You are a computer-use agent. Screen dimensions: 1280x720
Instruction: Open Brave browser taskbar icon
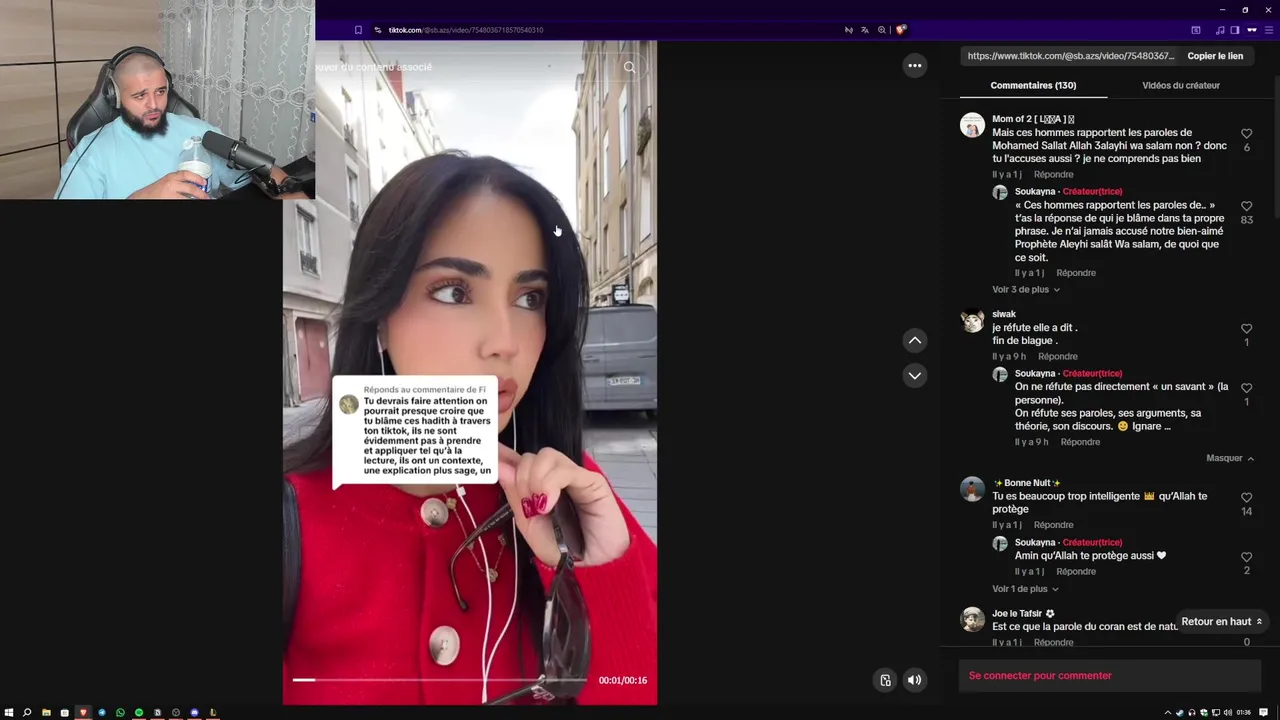point(83,713)
